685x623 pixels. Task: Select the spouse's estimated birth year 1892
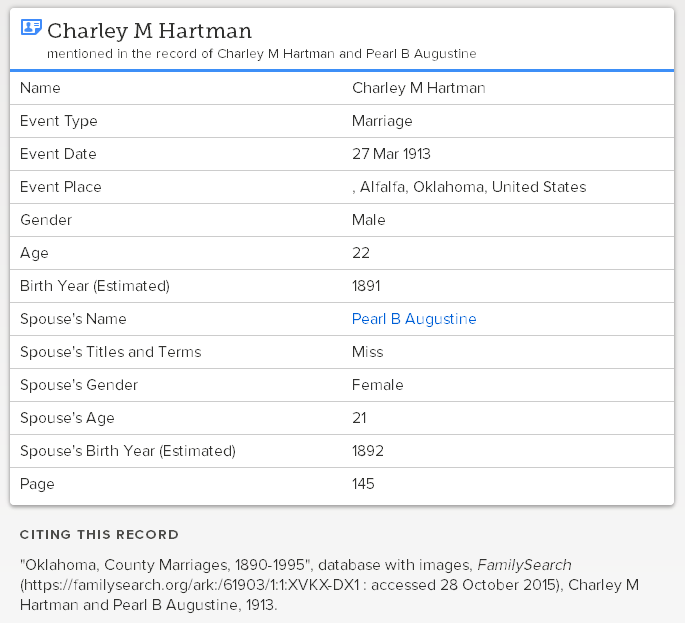[x=367, y=451]
